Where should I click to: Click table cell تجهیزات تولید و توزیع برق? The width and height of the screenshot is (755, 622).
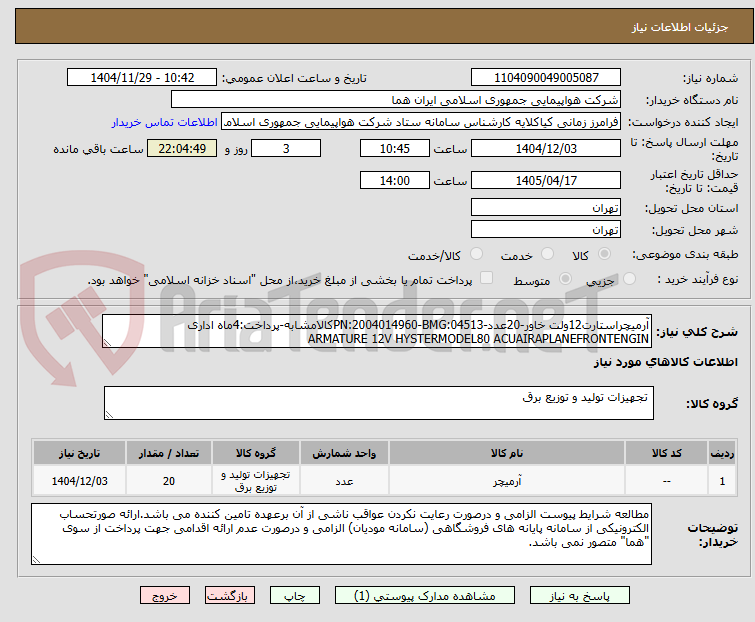(x=256, y=480)
